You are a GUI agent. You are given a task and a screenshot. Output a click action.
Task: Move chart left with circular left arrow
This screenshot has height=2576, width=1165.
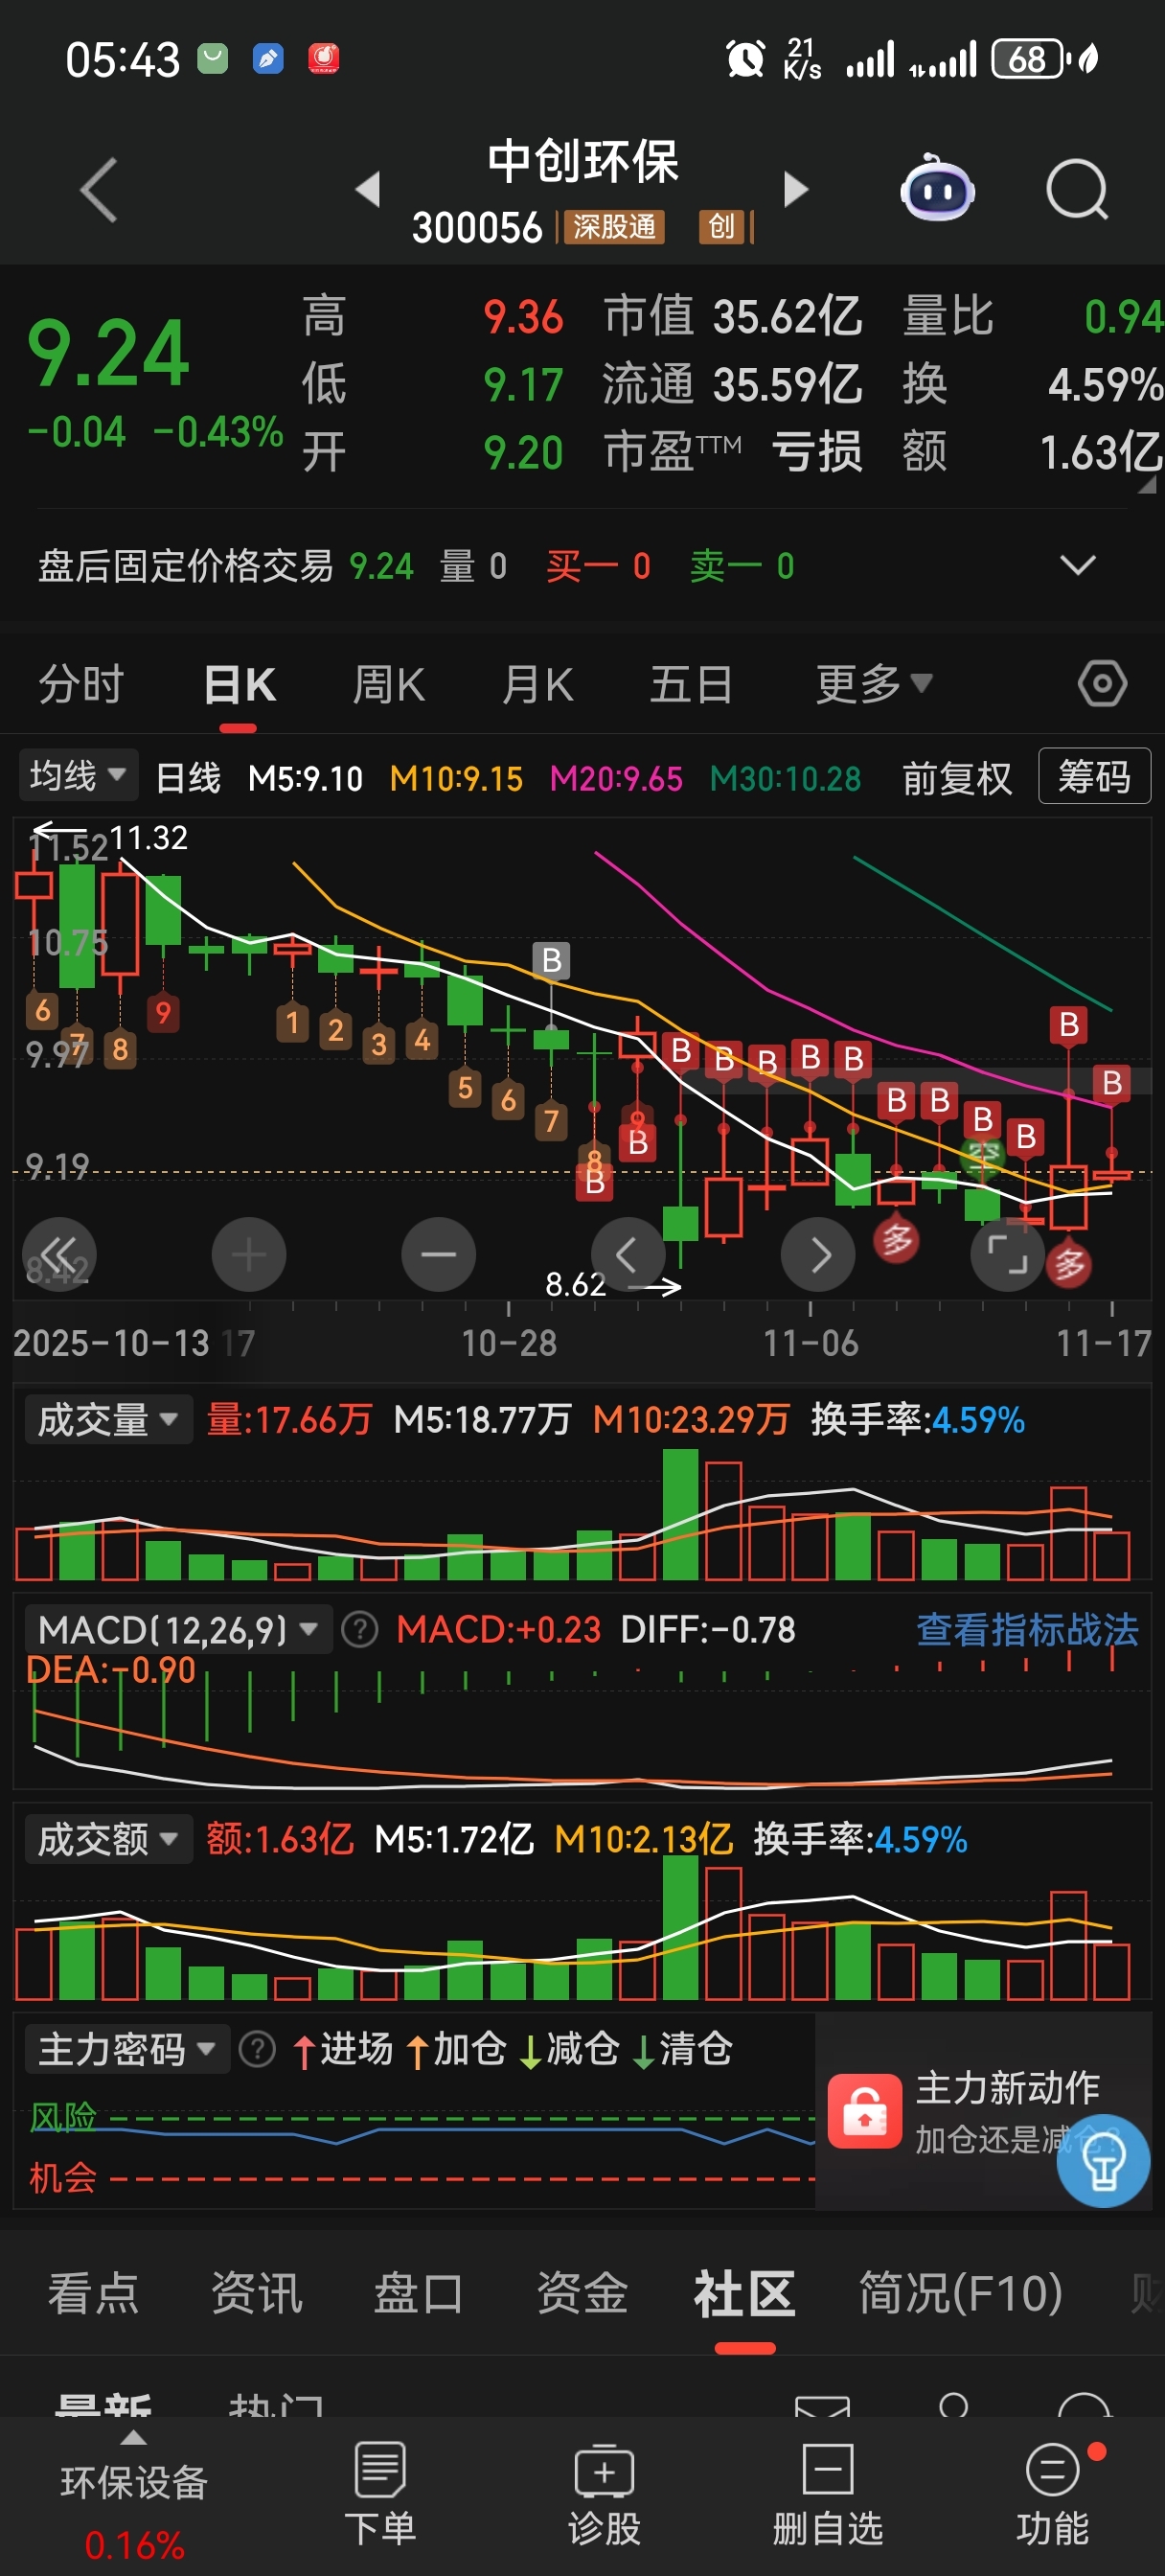pos(628,1254)
